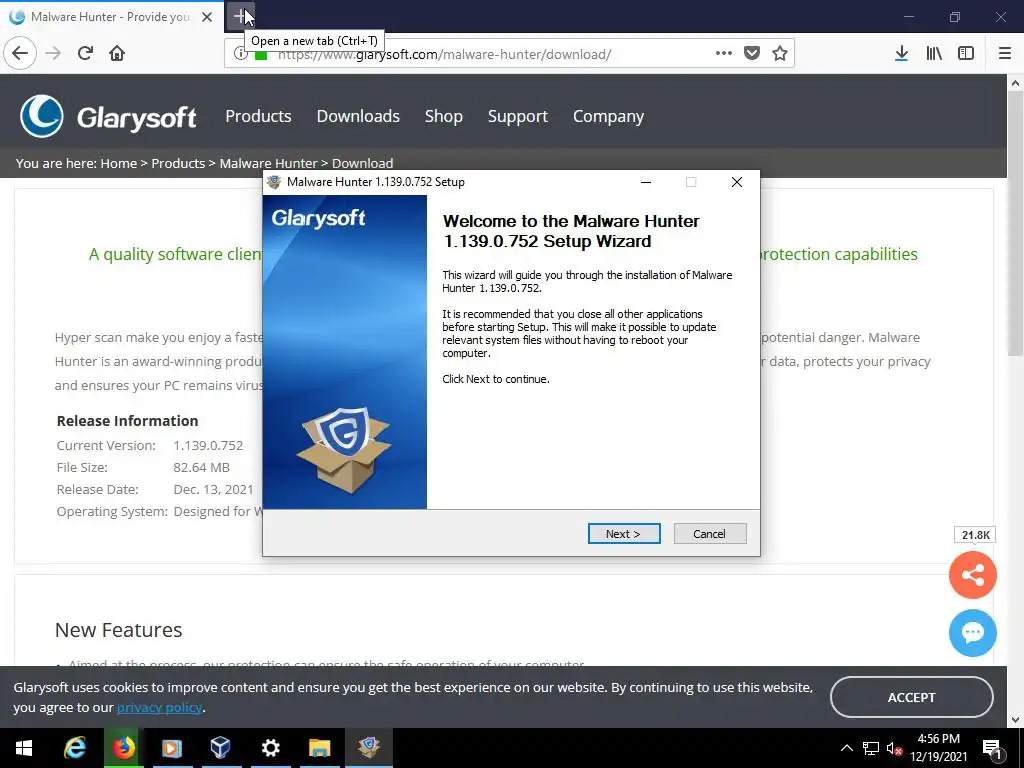Open the privacy policy link
Viewport: 1024px width, 768px height.
pos(159,707)
